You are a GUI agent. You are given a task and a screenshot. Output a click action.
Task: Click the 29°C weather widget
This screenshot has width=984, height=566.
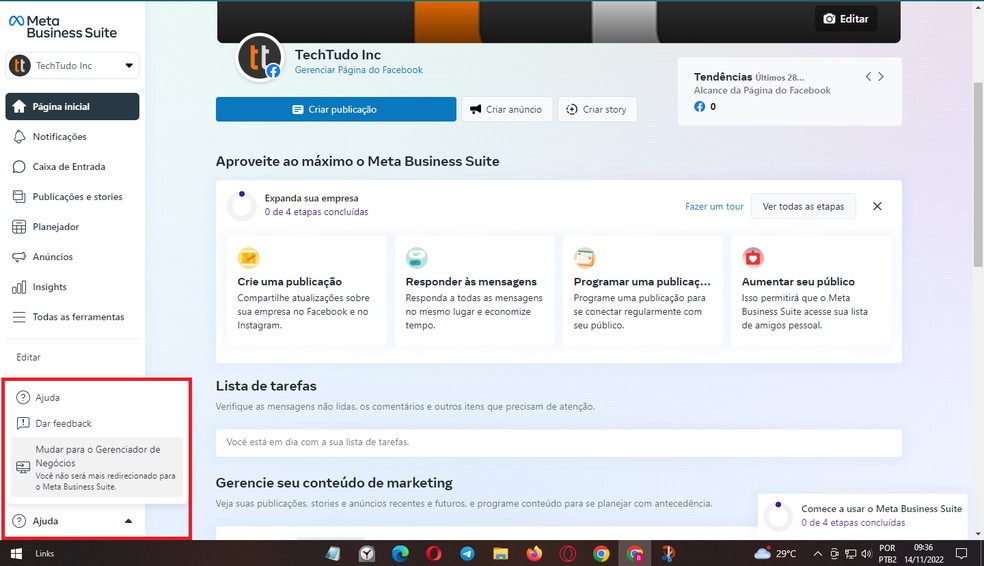pos(775,553)
